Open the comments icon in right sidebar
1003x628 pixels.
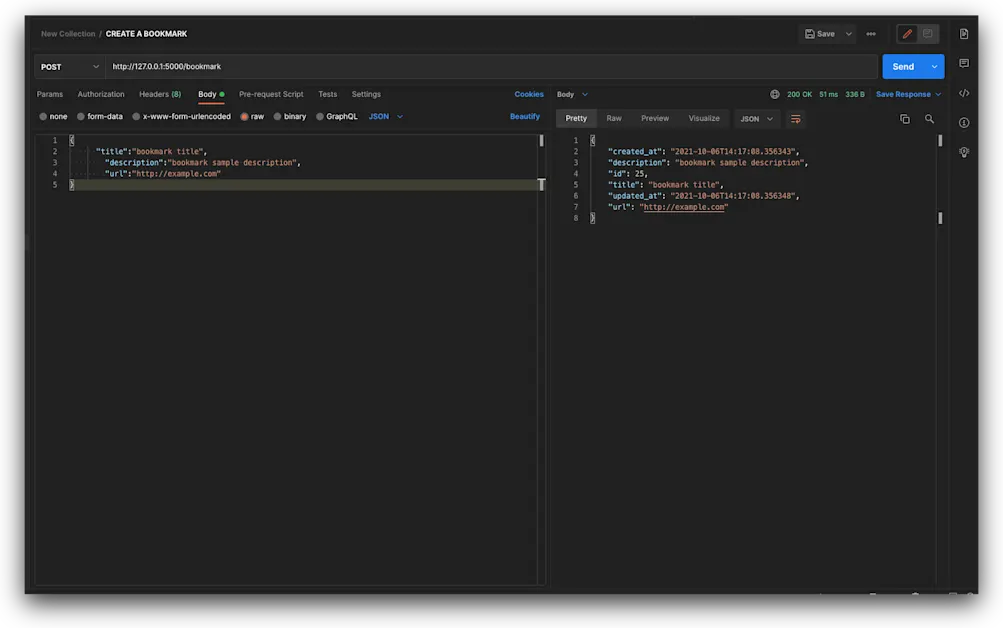(963, 64)
